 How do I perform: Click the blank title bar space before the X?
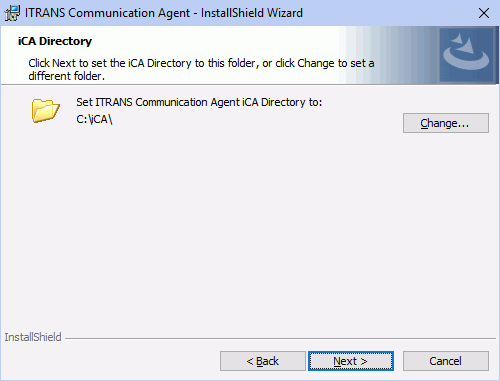(388, 13)
